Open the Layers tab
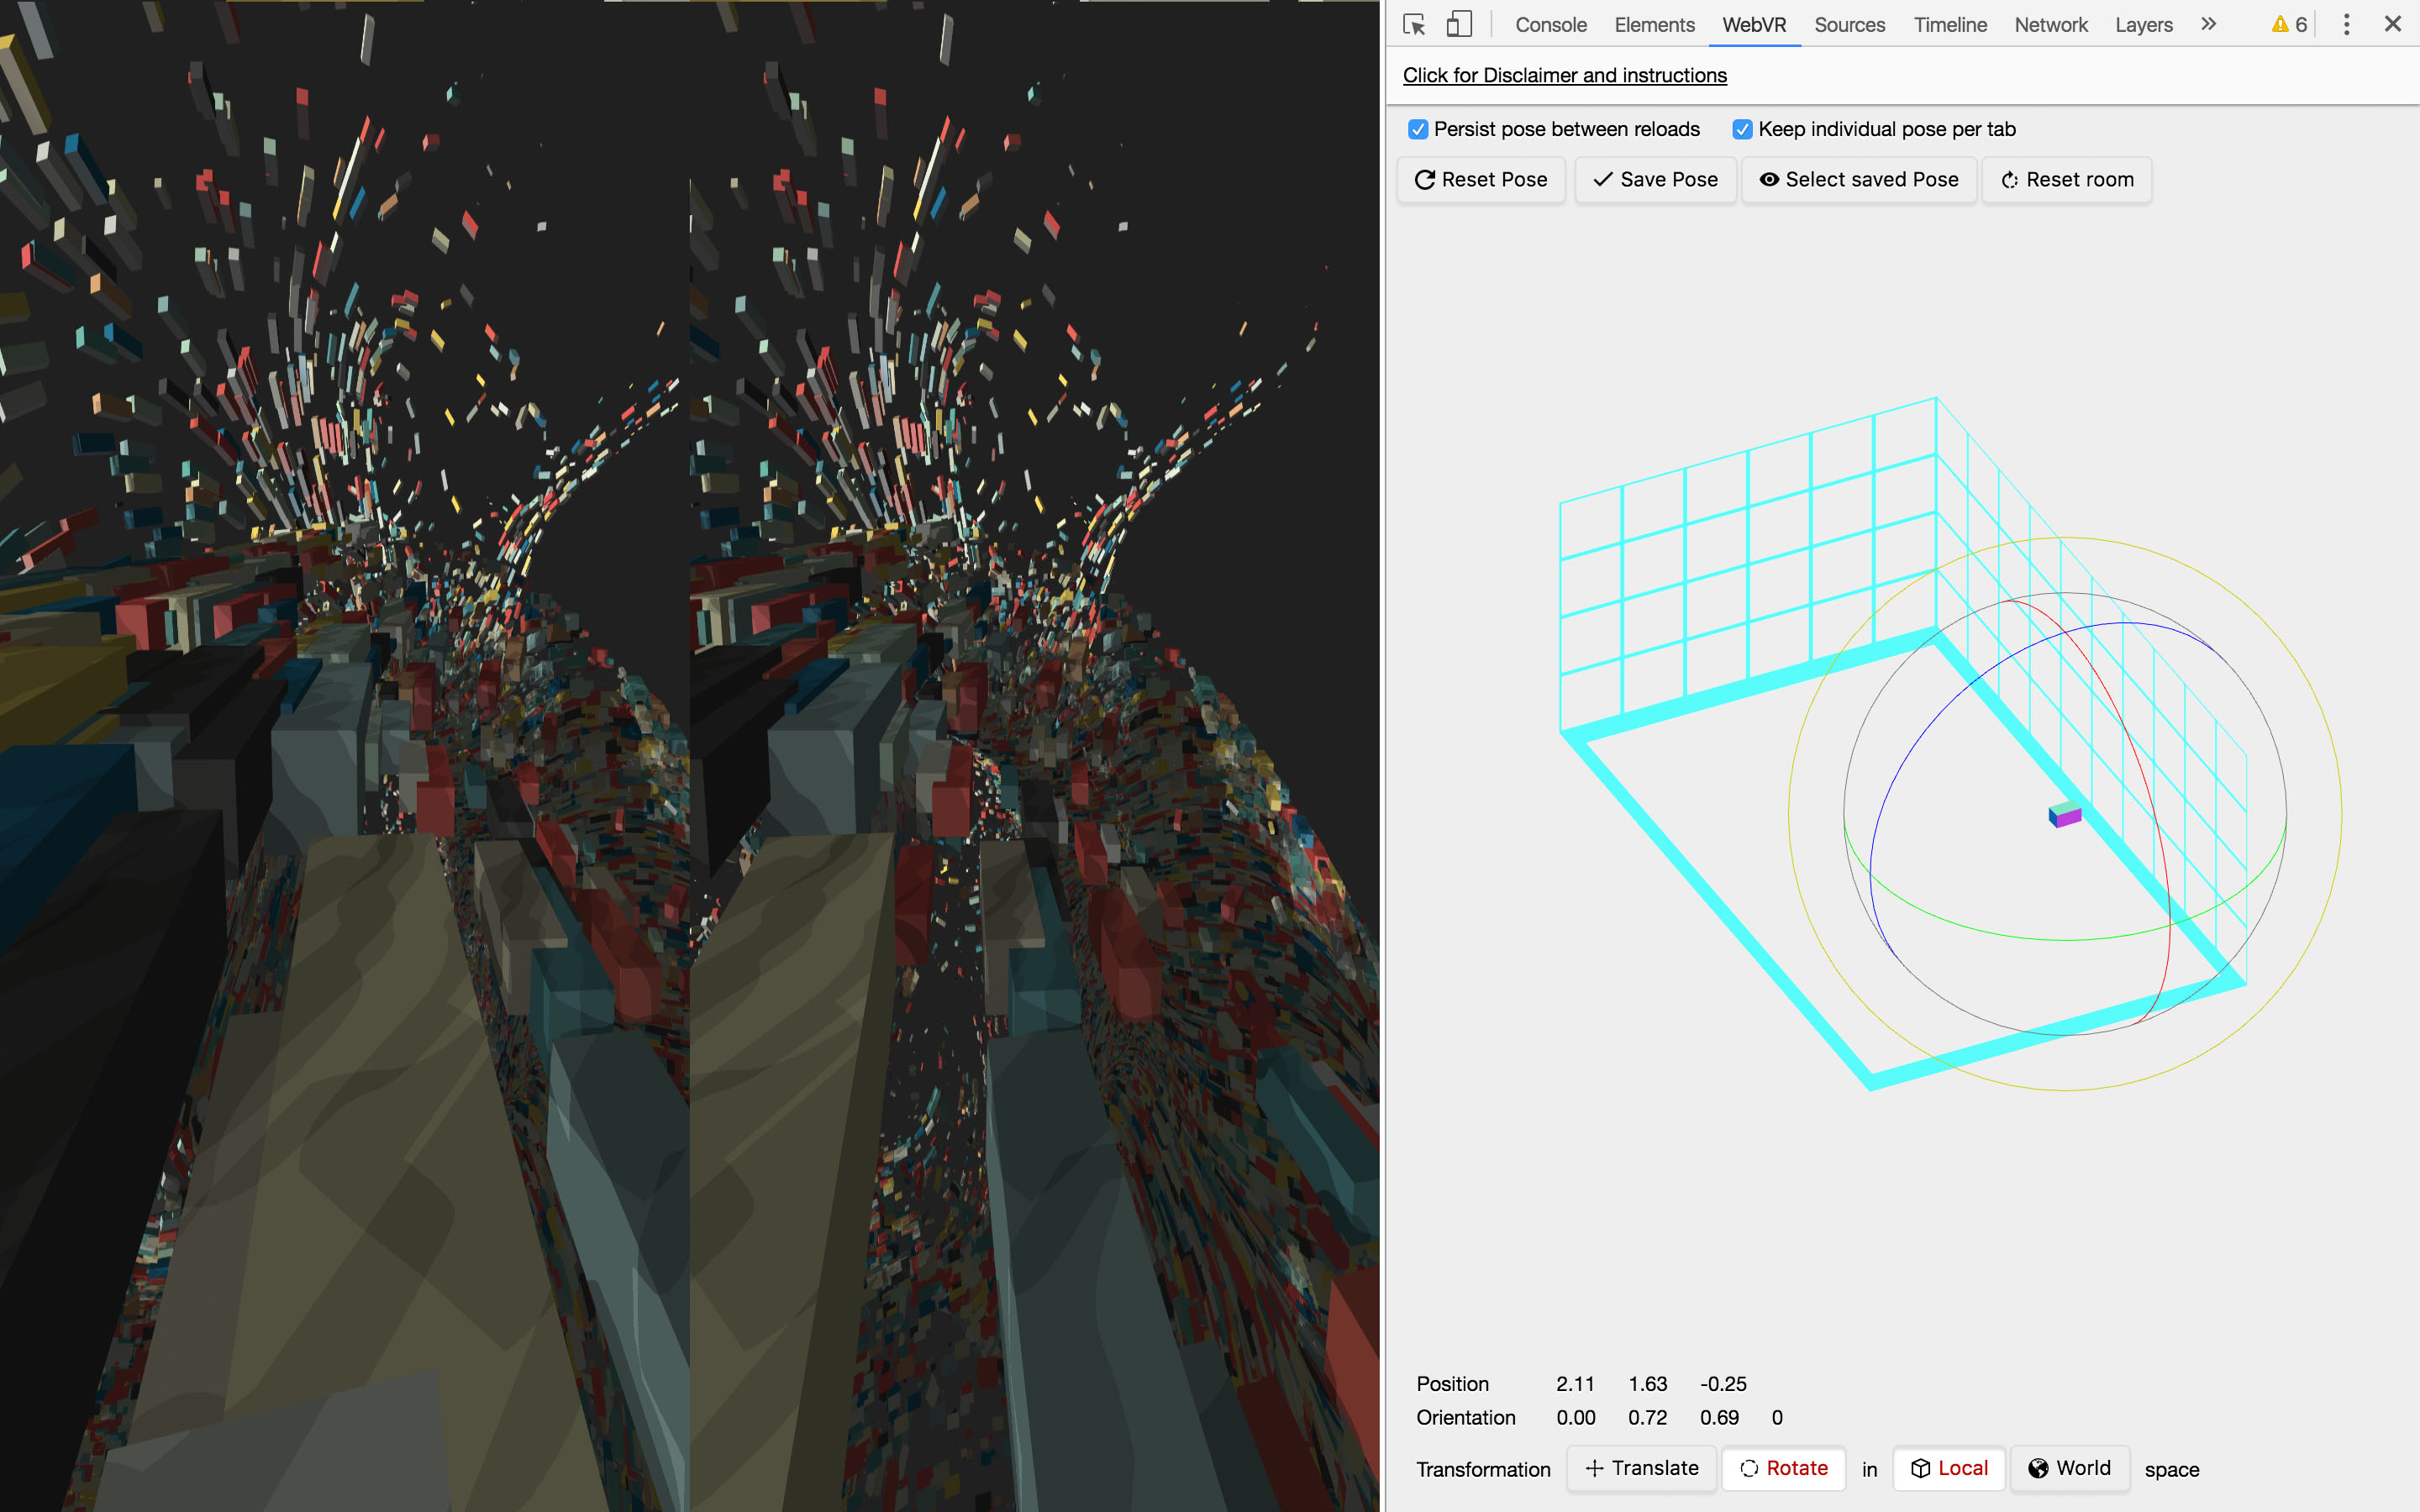Viewport: 2420px width, 1512px height. click(x=2143, y=25)
